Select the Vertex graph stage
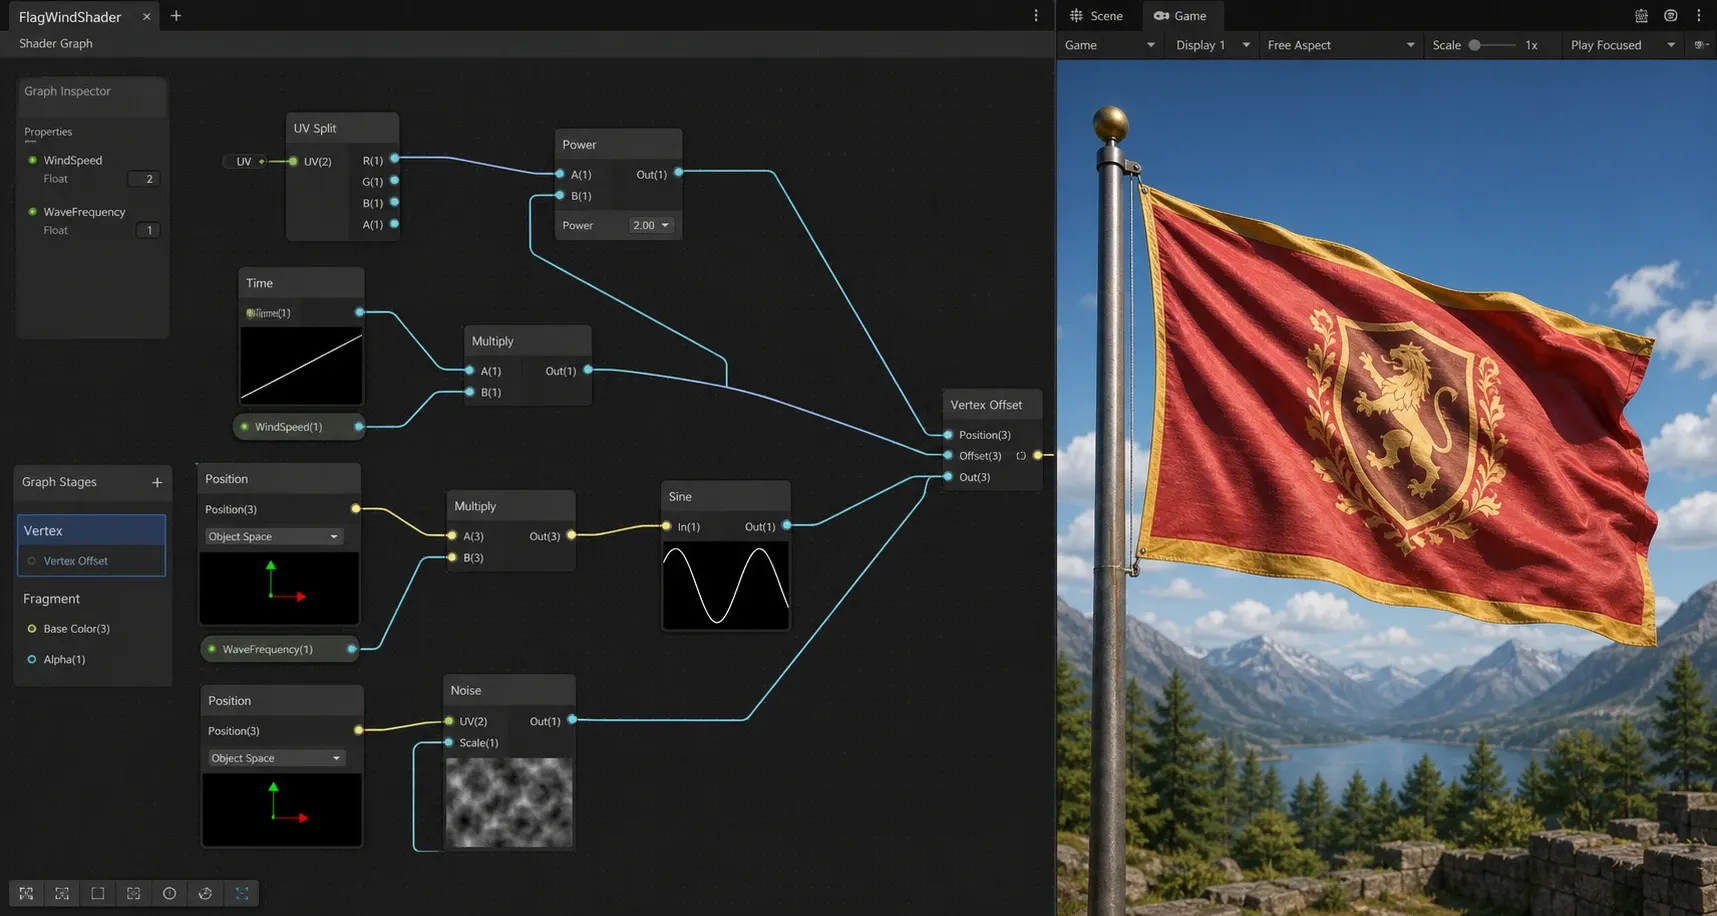This screenshot has width=1717, height=916. coord(91,531)
